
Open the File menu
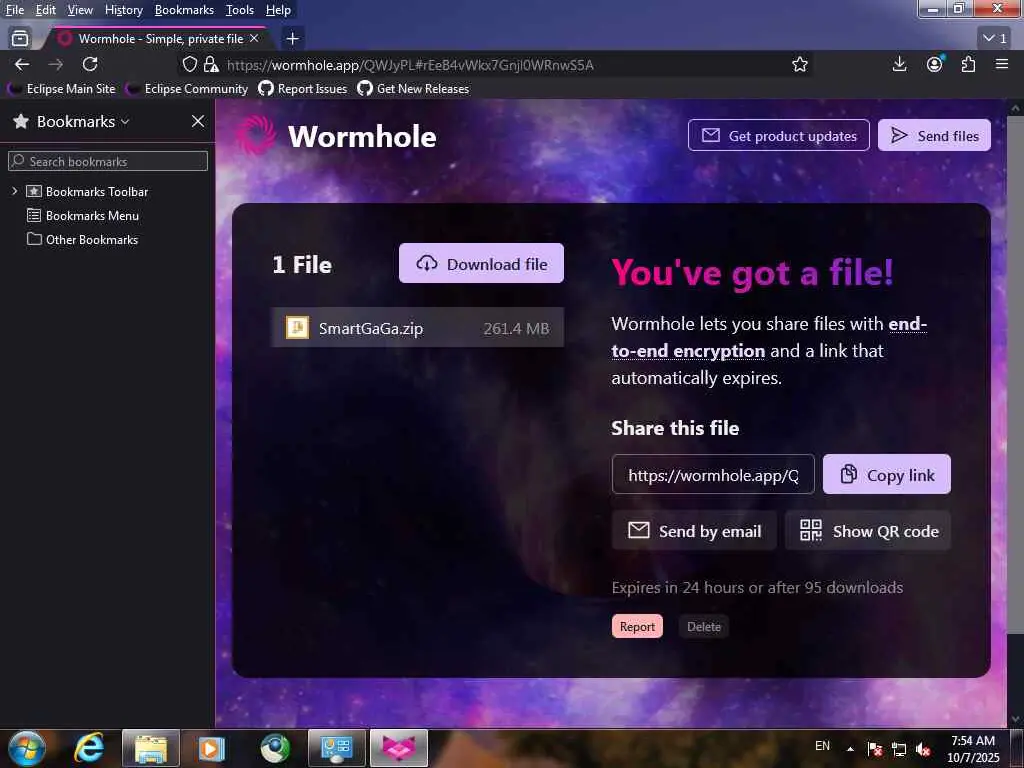pos(14,10)
